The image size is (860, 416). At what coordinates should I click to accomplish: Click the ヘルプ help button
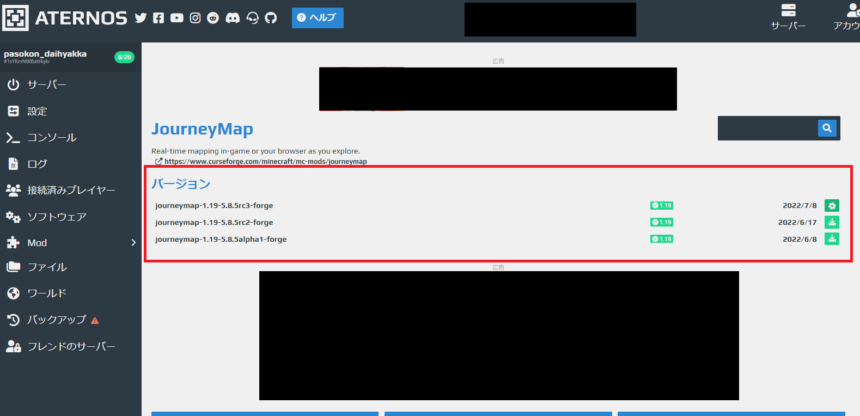(318, 18)
